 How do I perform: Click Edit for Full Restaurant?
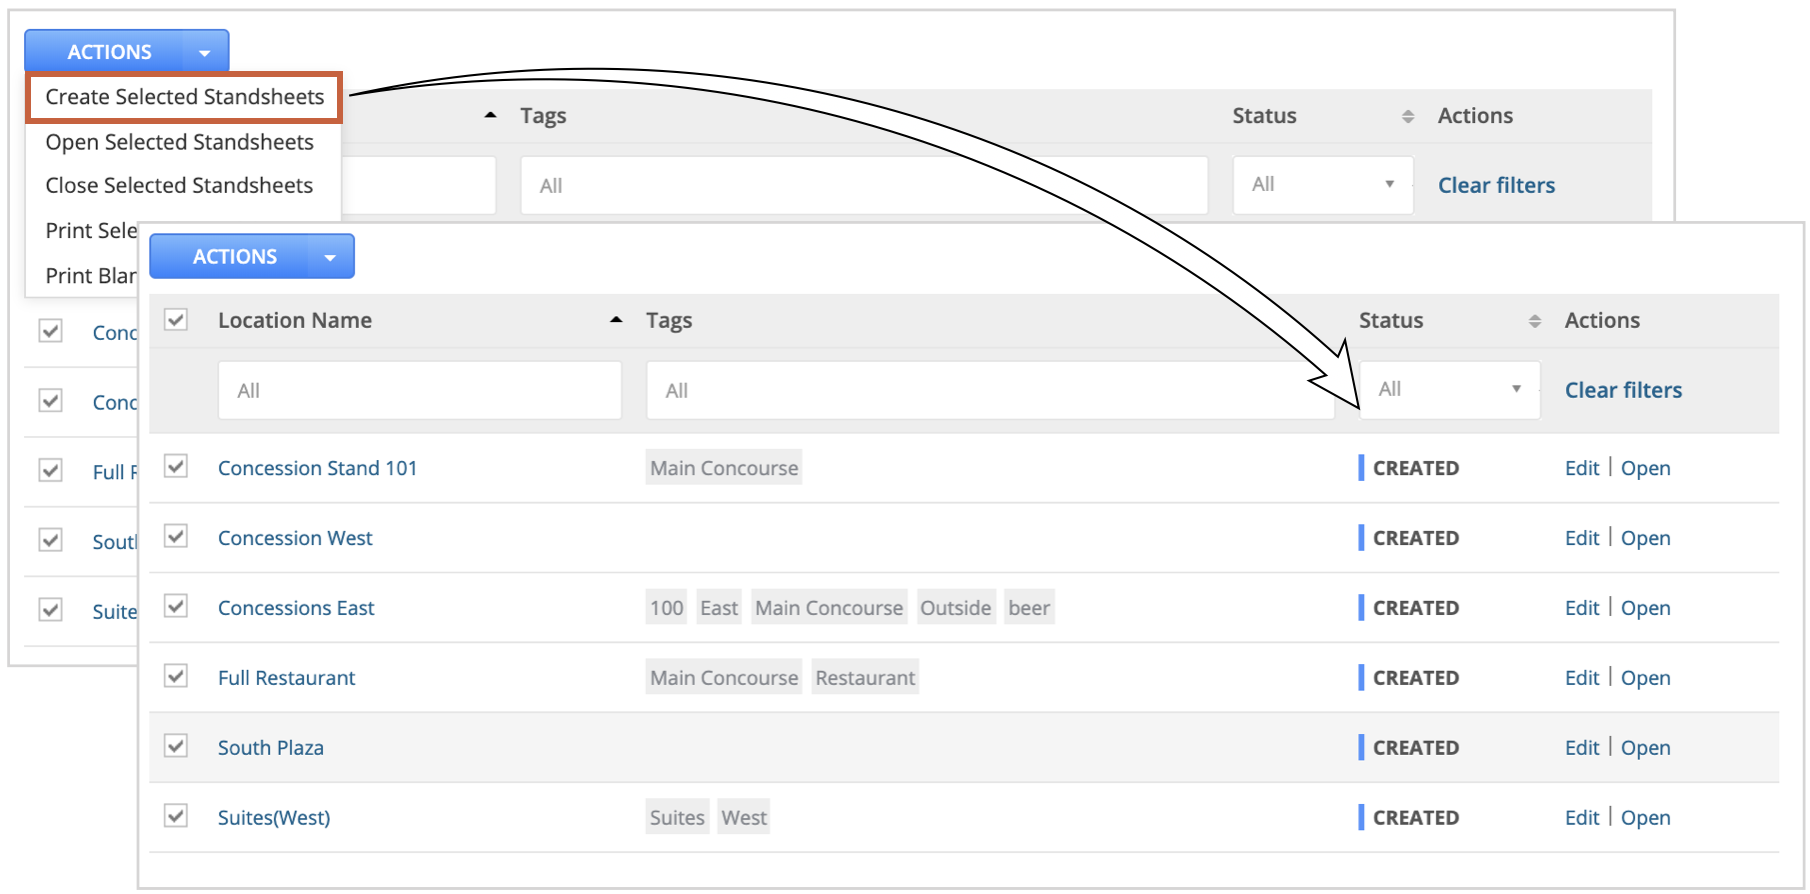pos(1582,678)
